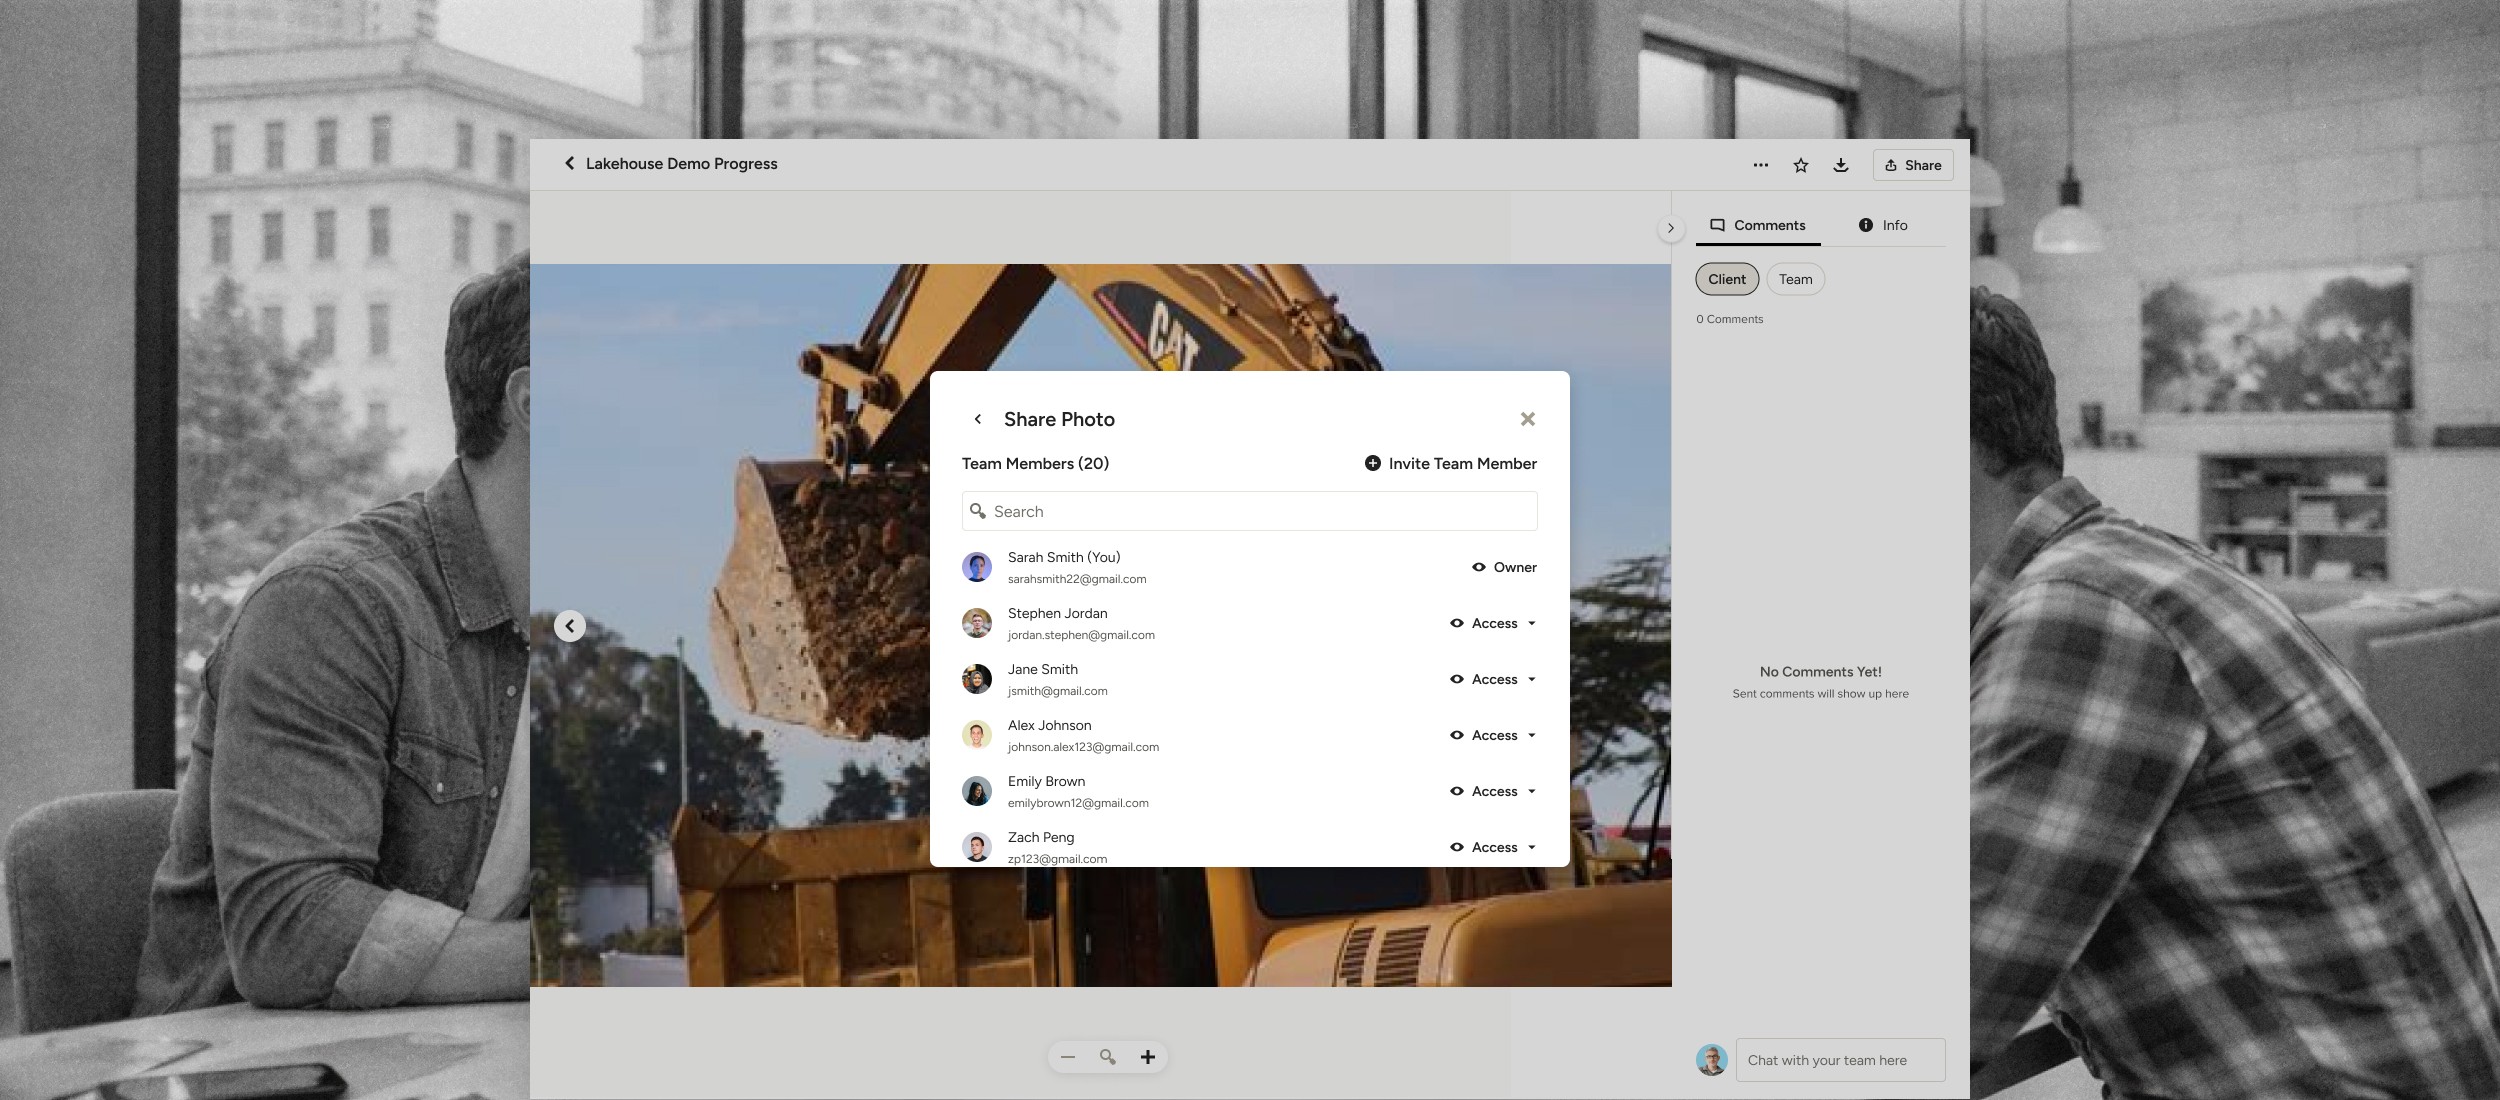Go to previous photo with left arrow

click(570, 626)
